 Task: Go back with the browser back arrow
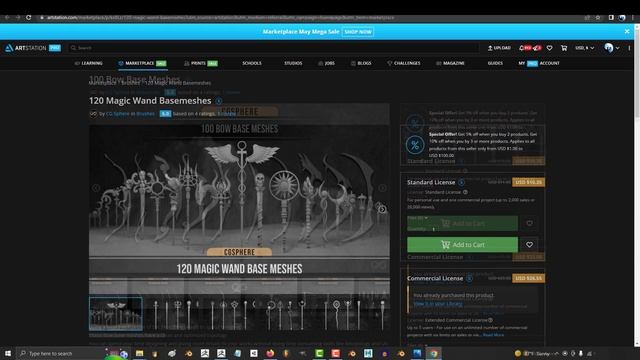click(7, 18)
